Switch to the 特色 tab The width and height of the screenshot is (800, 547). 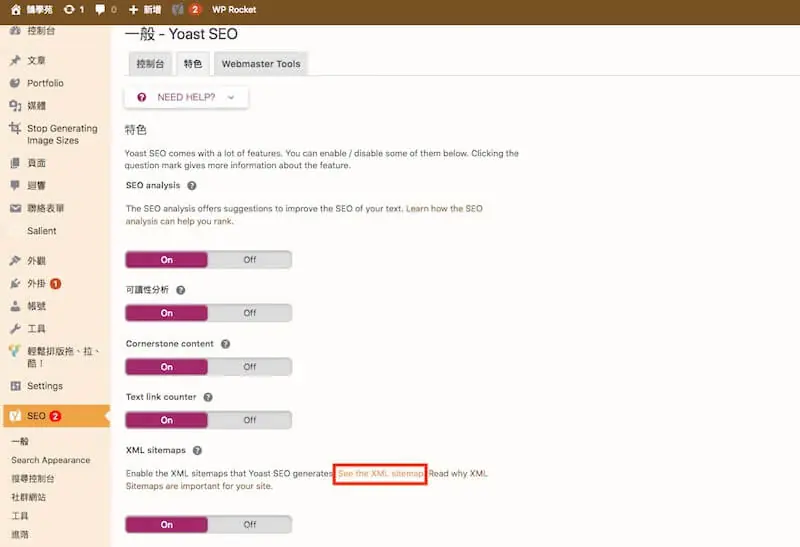(x=192, y=64)
